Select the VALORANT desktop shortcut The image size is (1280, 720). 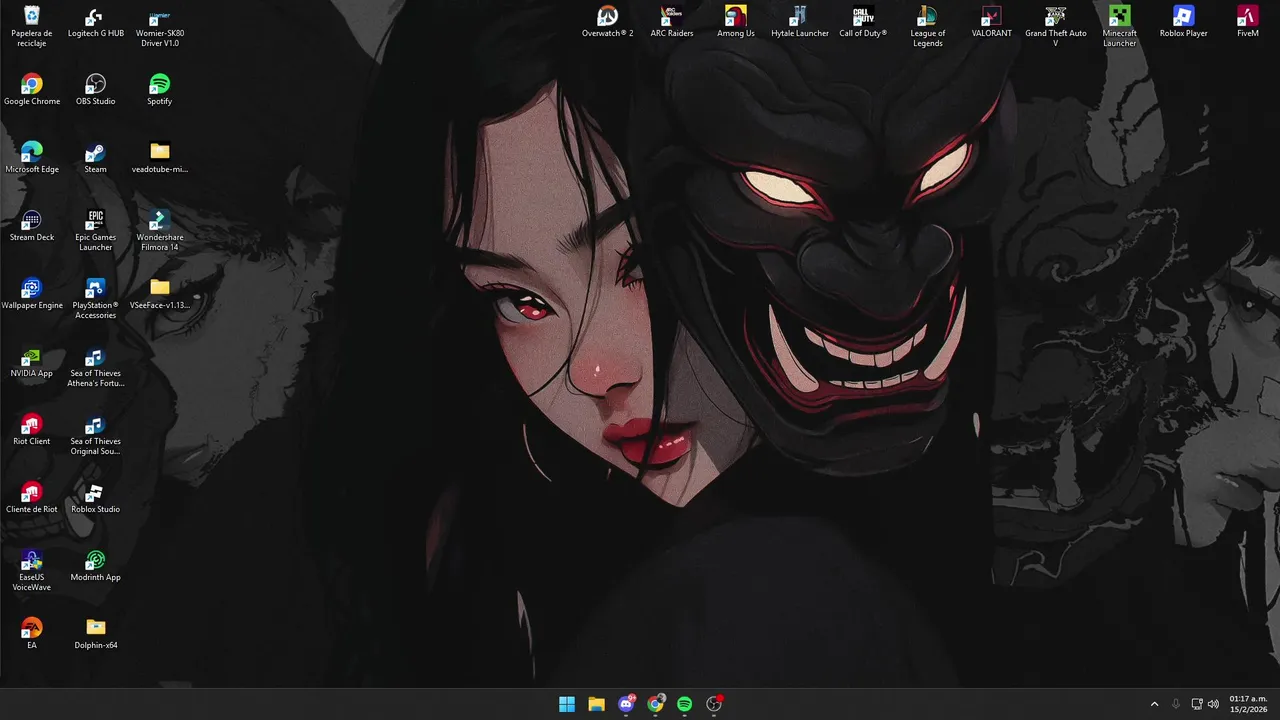click(992, 22)
